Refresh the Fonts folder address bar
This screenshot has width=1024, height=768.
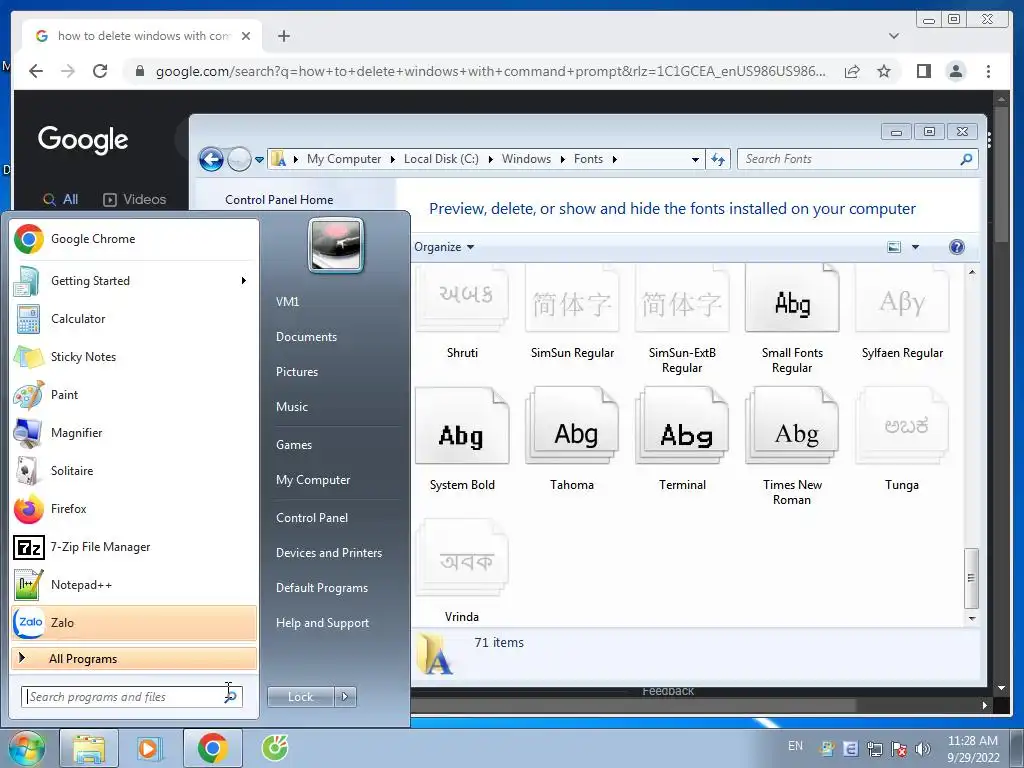718,159
